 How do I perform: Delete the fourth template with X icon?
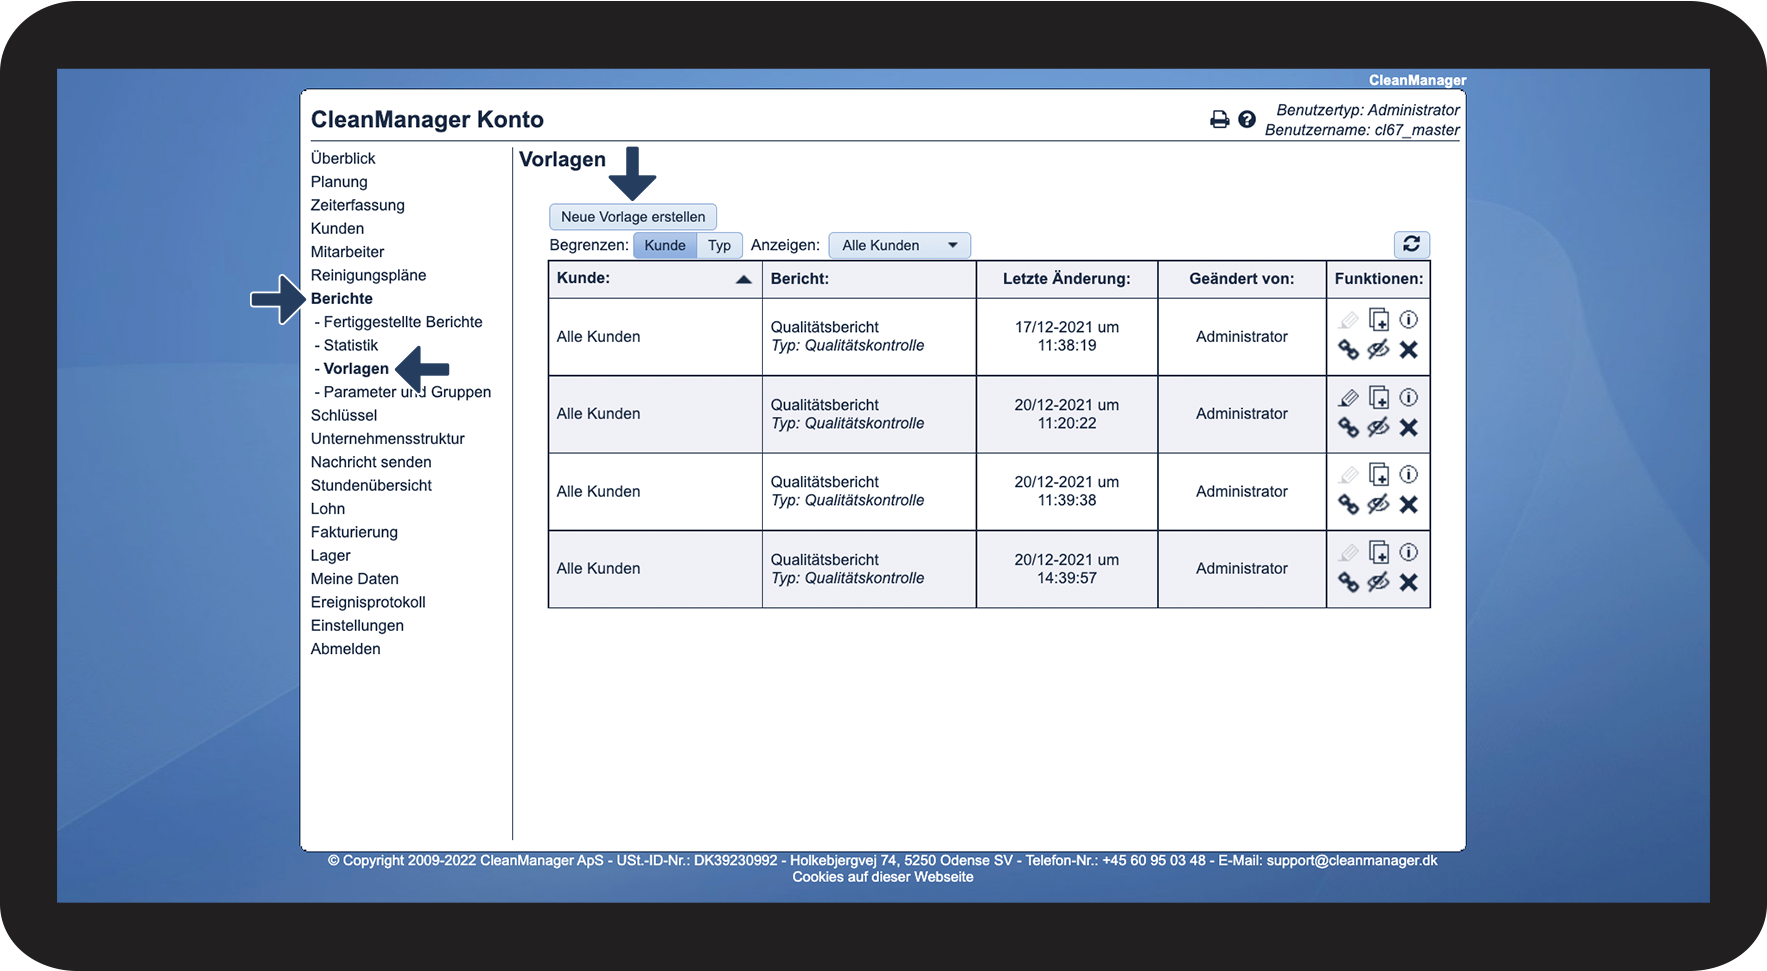coord(1408,582)
